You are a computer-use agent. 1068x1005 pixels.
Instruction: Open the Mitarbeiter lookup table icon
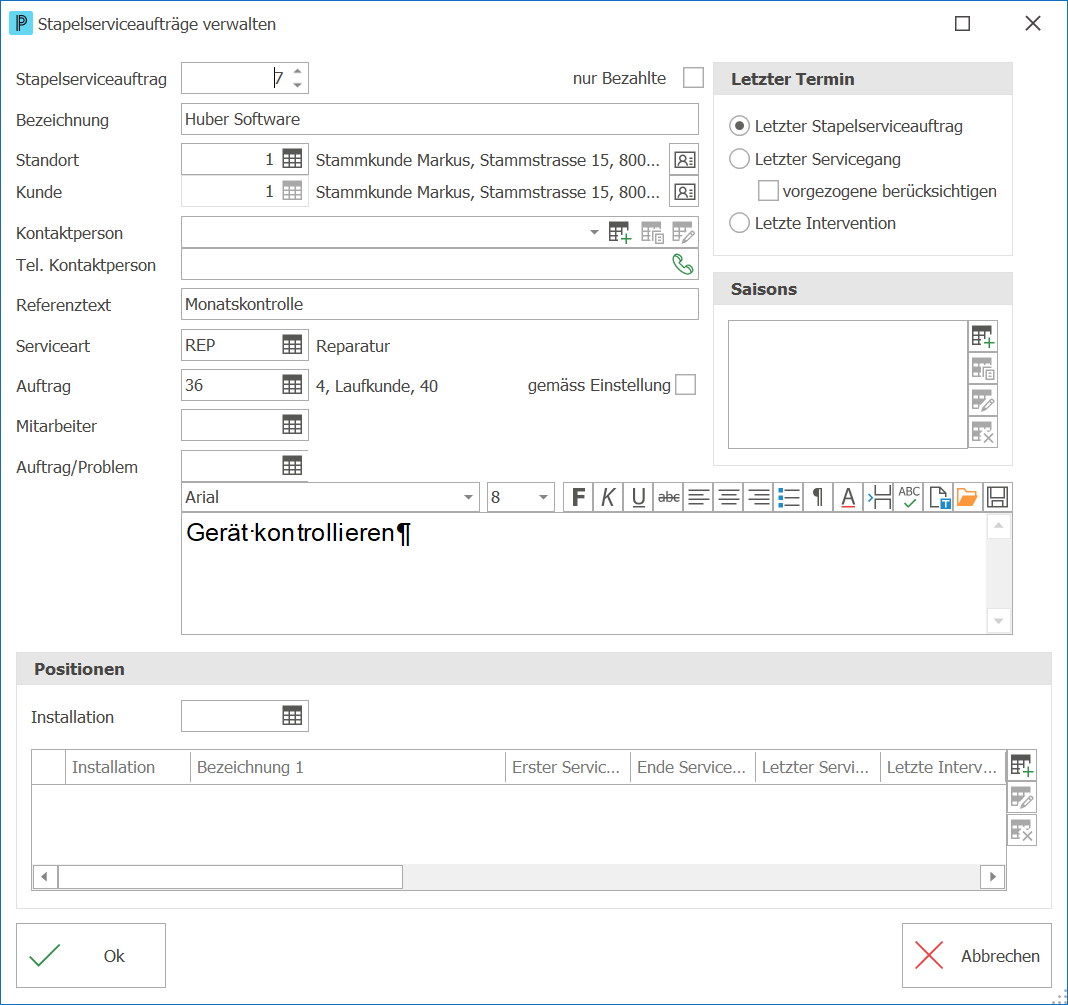292,426
